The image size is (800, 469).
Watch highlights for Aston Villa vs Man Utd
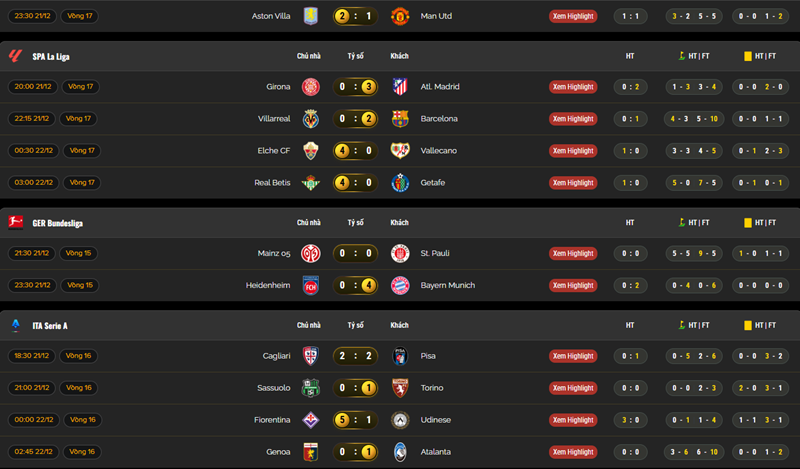coord(572,16)
